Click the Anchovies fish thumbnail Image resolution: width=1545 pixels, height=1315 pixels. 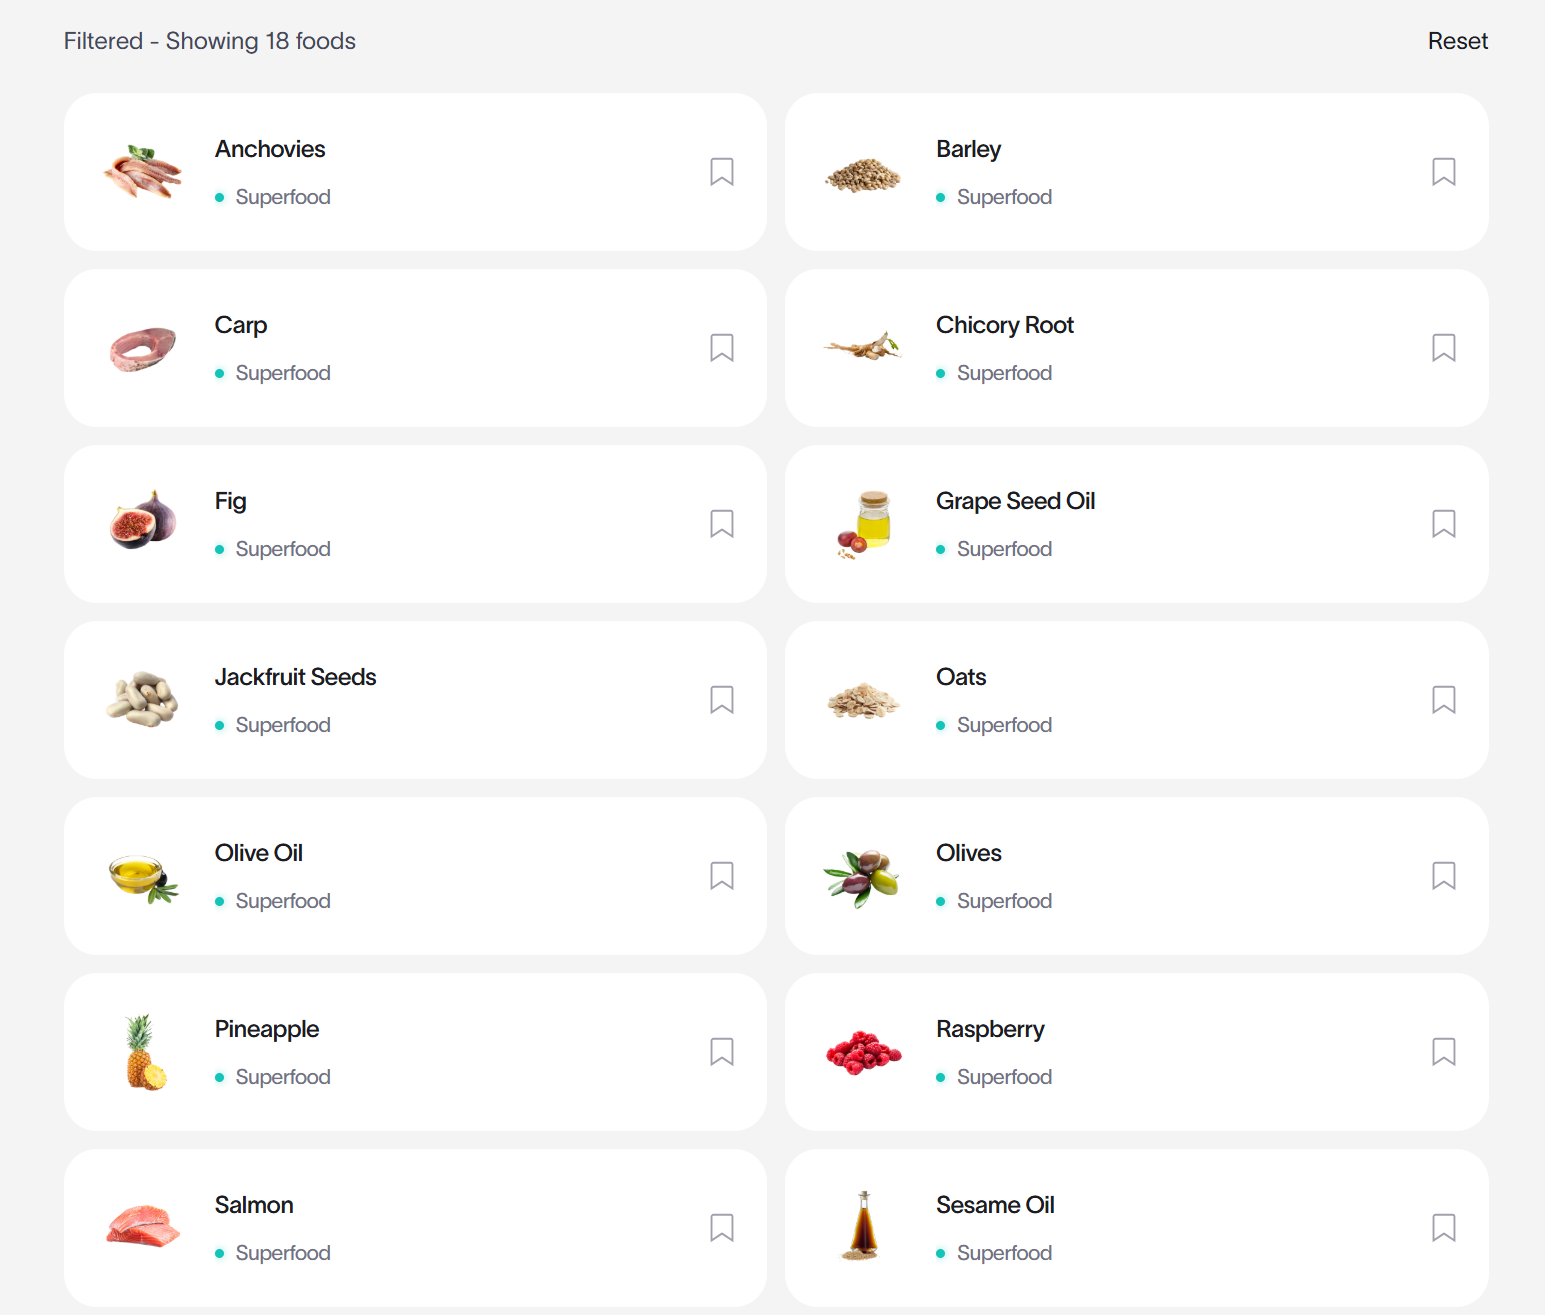click(x=143, y=172)
